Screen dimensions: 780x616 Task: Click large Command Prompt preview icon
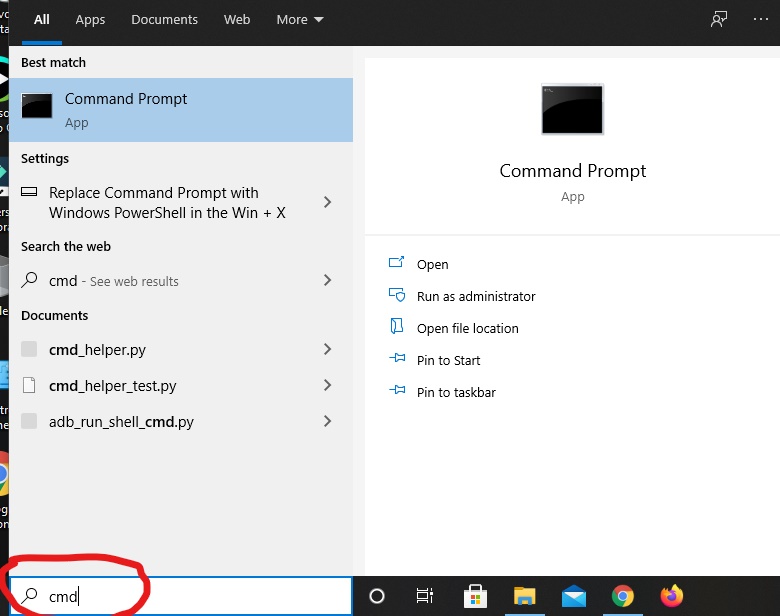[x=572, y=109]
